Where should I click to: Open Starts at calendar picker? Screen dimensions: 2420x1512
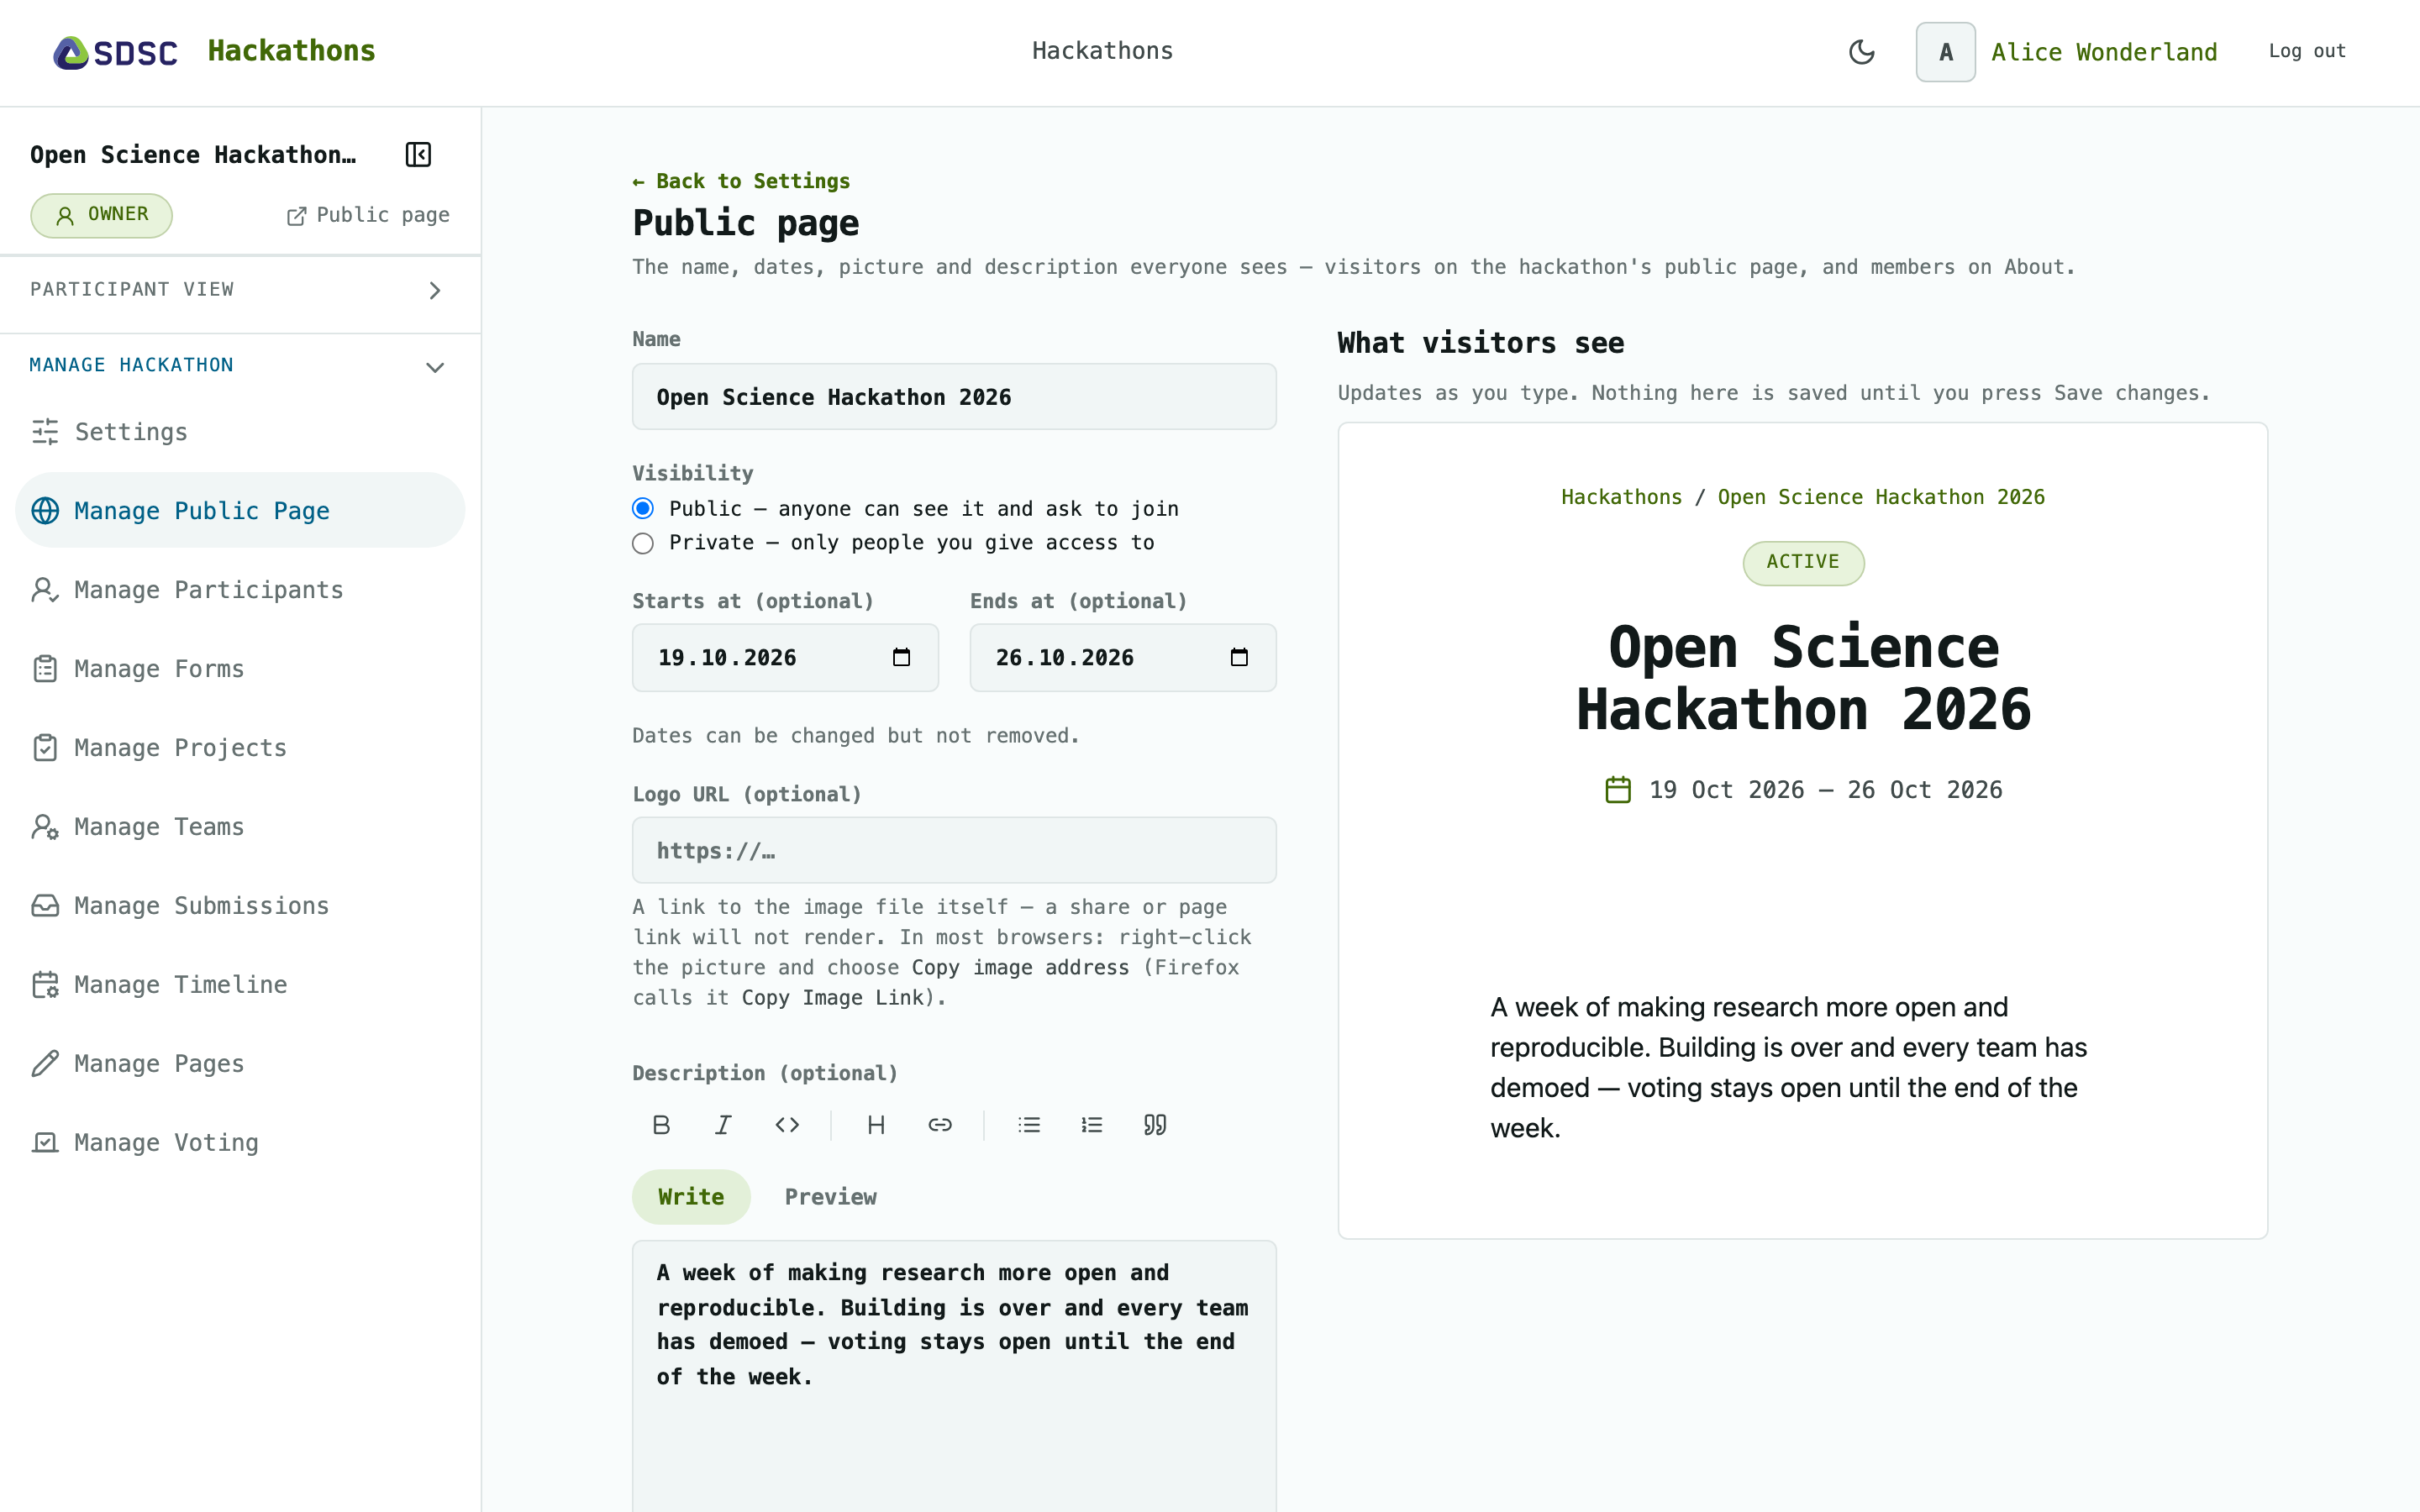point(901,657)
